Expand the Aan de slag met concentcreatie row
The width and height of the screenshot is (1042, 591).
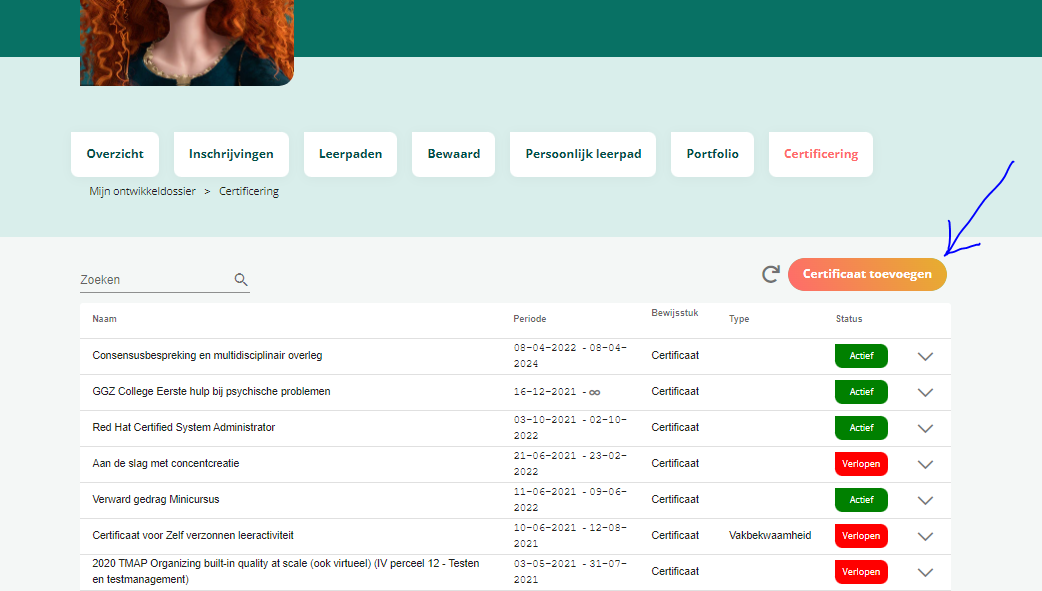coord(925,464)
